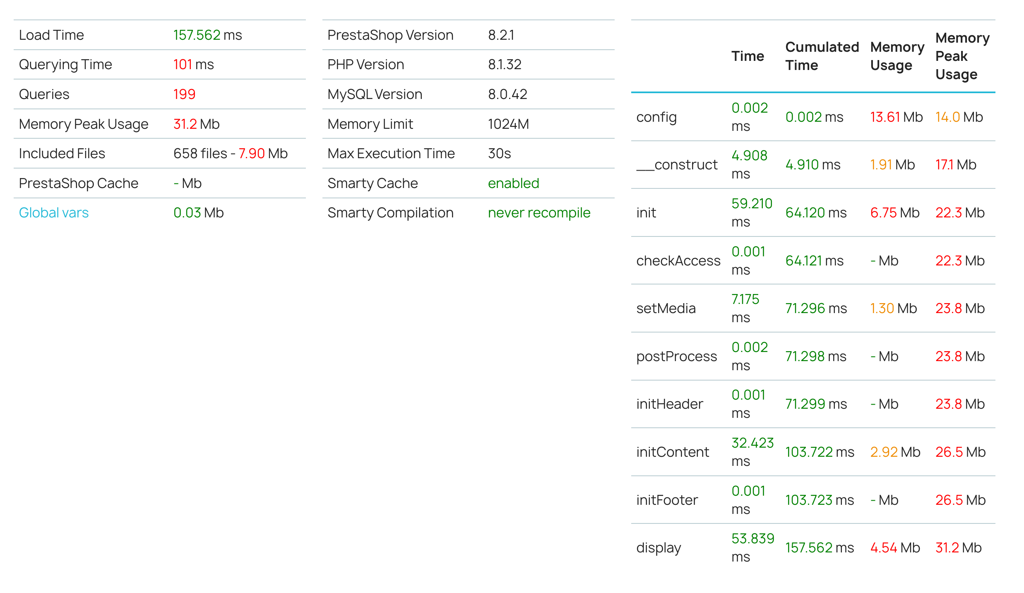The height and width of the screenshot is (593, 1024).
Task: Select the Included Files row value
Action: point(230,154)
